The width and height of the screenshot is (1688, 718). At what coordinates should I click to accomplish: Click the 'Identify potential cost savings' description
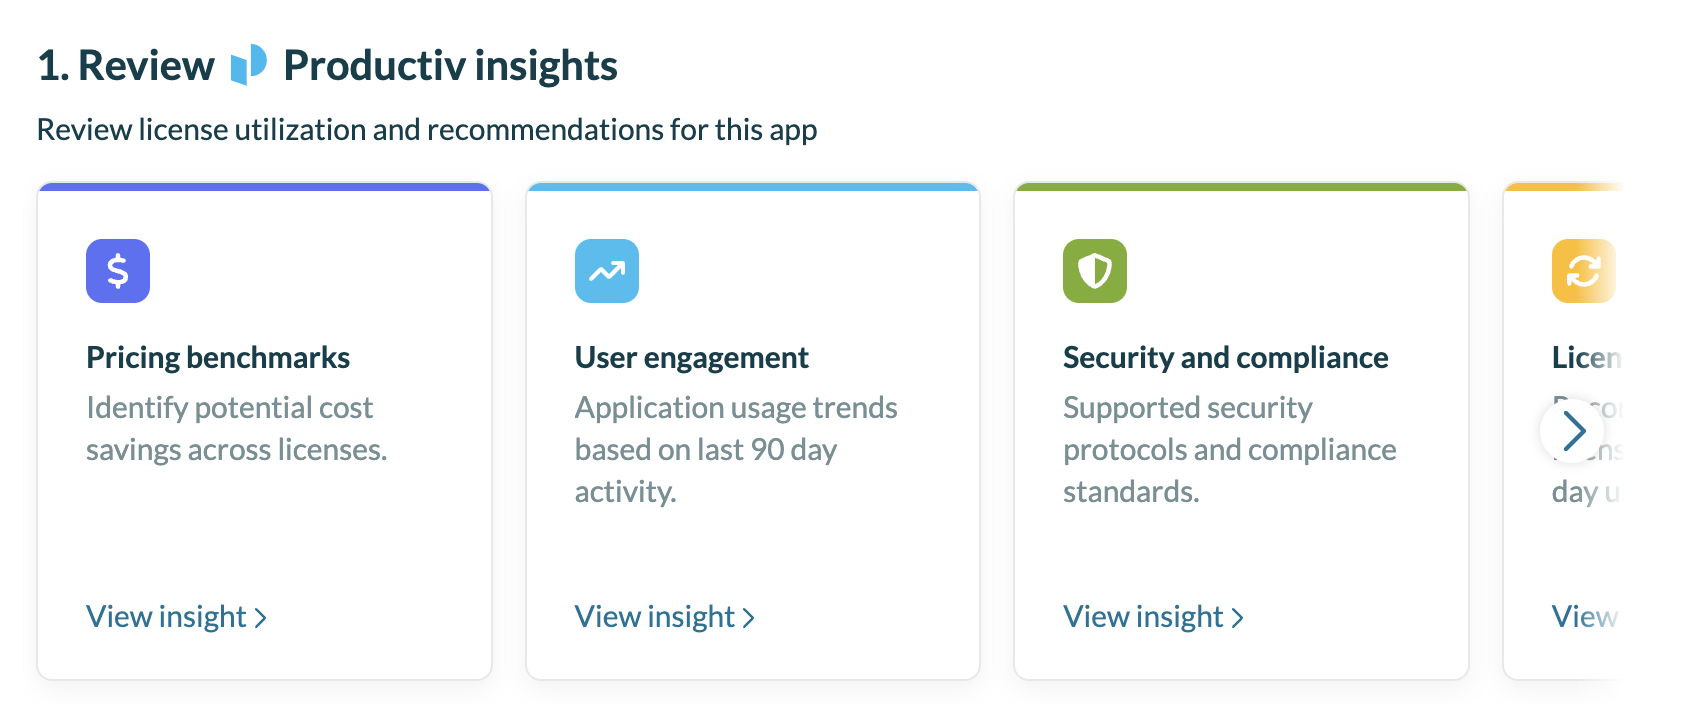point(236,429)
